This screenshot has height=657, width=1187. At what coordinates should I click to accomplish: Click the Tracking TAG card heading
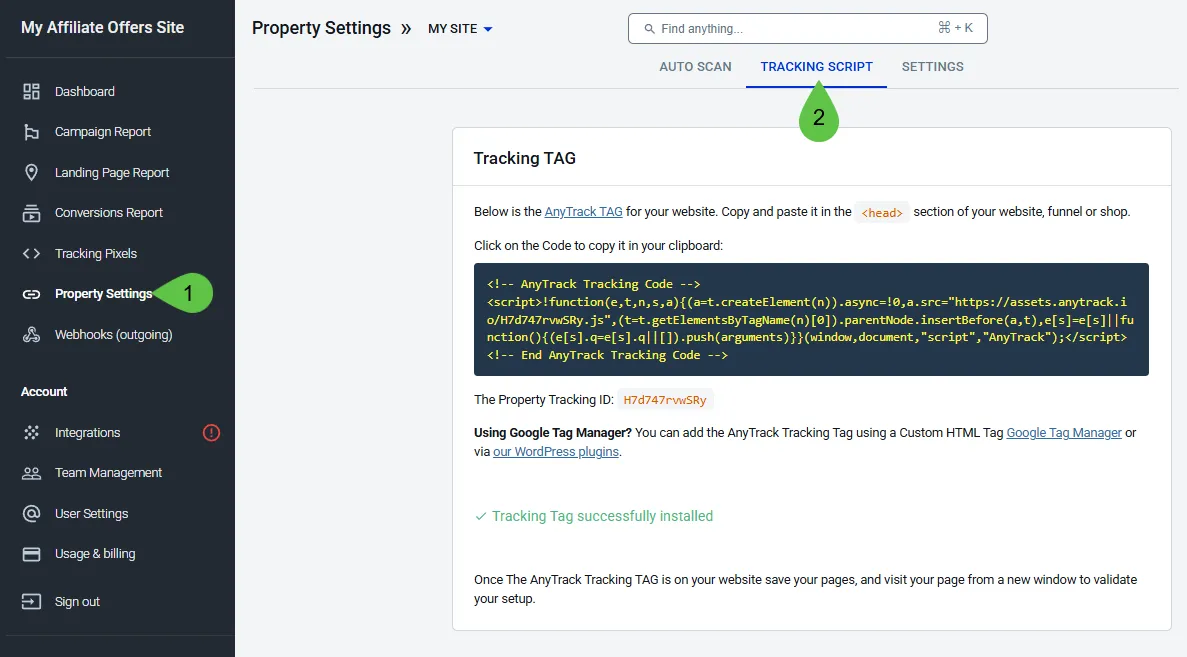[525, 158]
